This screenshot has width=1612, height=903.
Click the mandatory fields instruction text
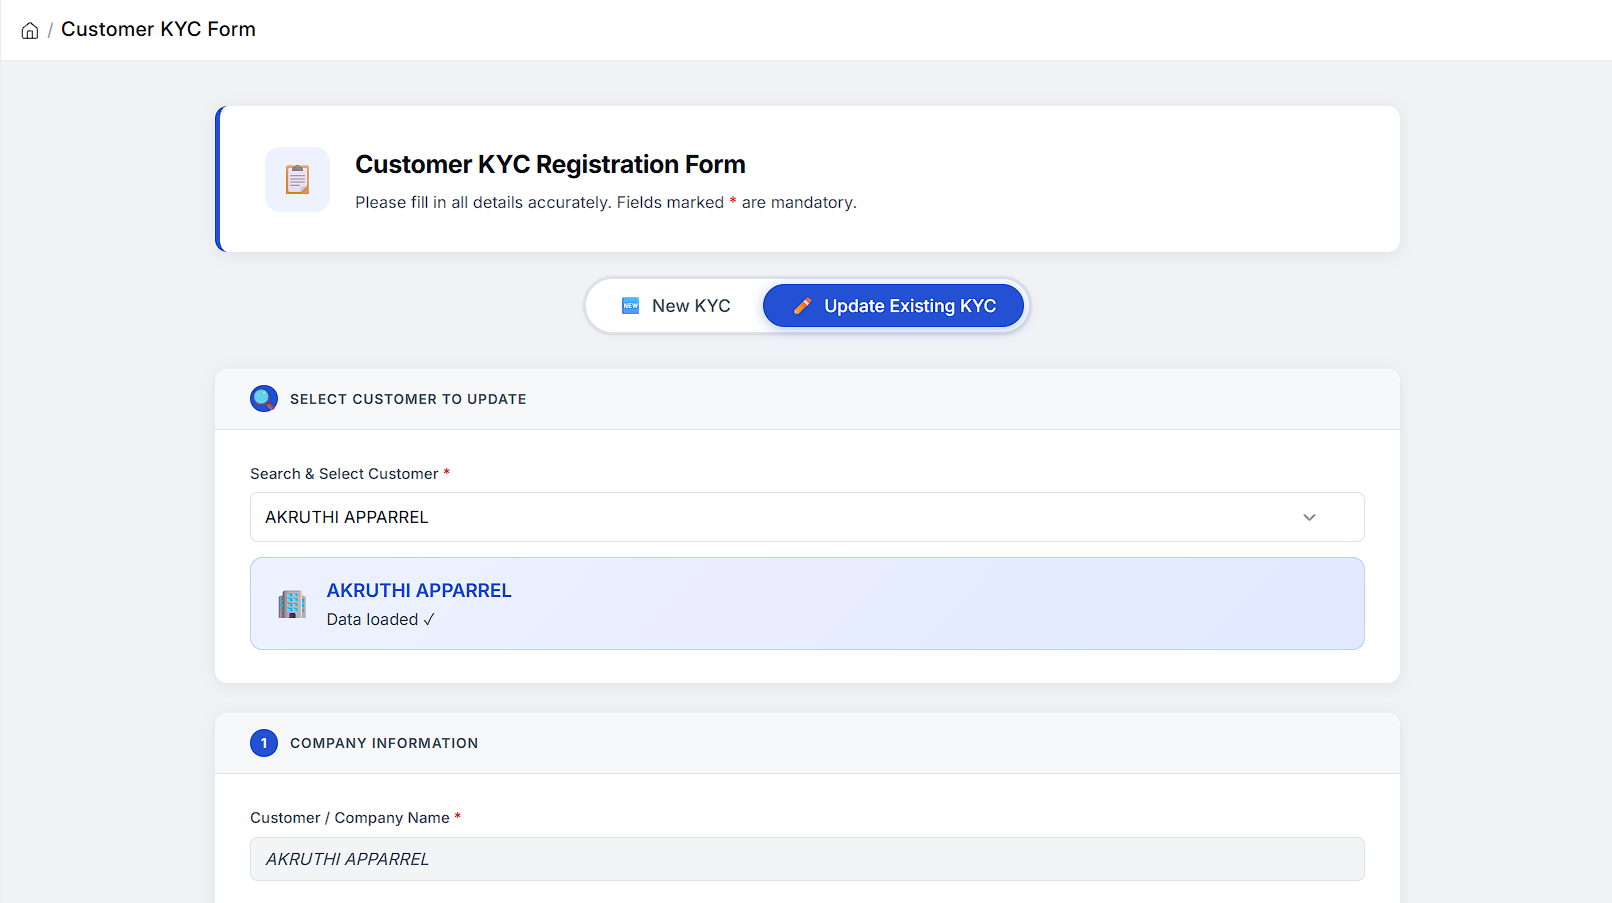(x=606, y=202)
